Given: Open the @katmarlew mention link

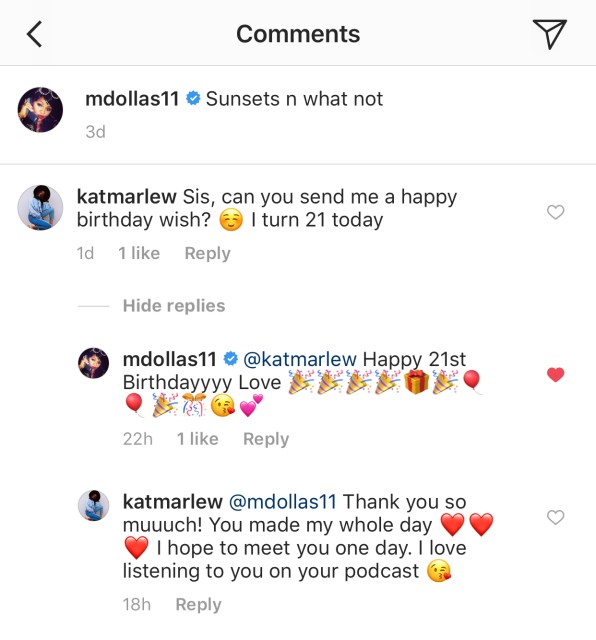Looking at the screenshot, I should (x=300, y=360).
